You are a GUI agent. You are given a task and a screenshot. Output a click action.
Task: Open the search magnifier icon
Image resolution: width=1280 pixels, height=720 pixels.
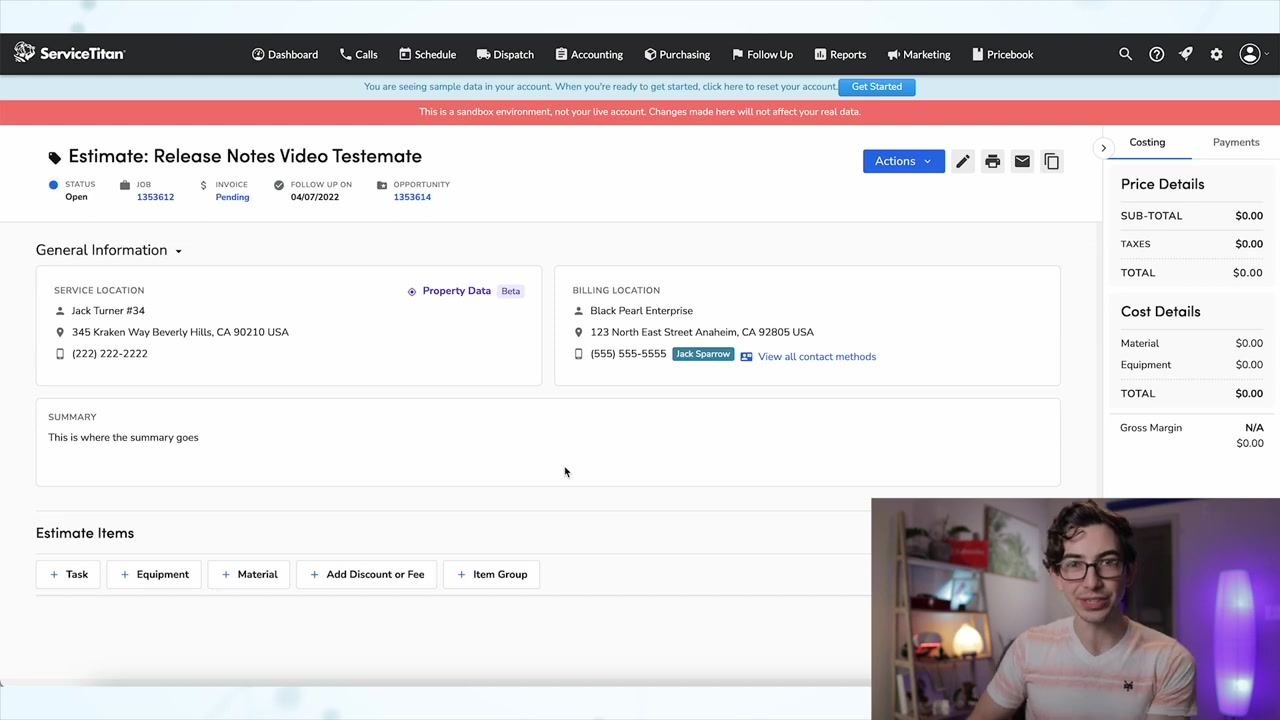point(1125,54)
